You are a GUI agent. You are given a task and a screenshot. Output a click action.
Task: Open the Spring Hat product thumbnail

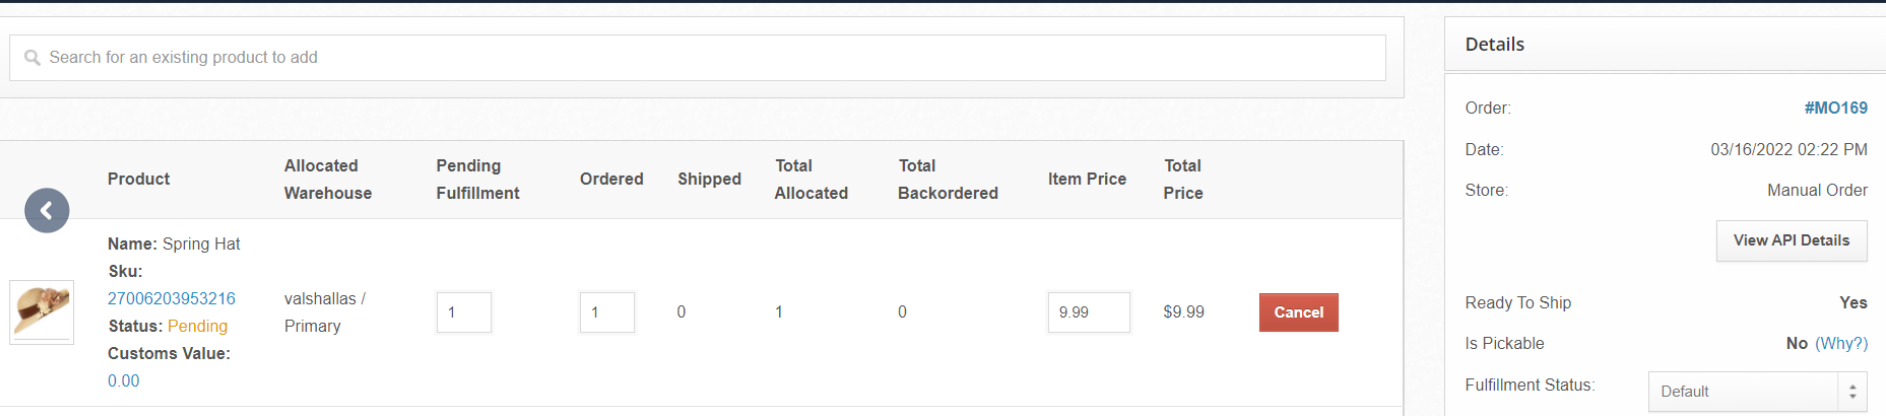[42, 312]
